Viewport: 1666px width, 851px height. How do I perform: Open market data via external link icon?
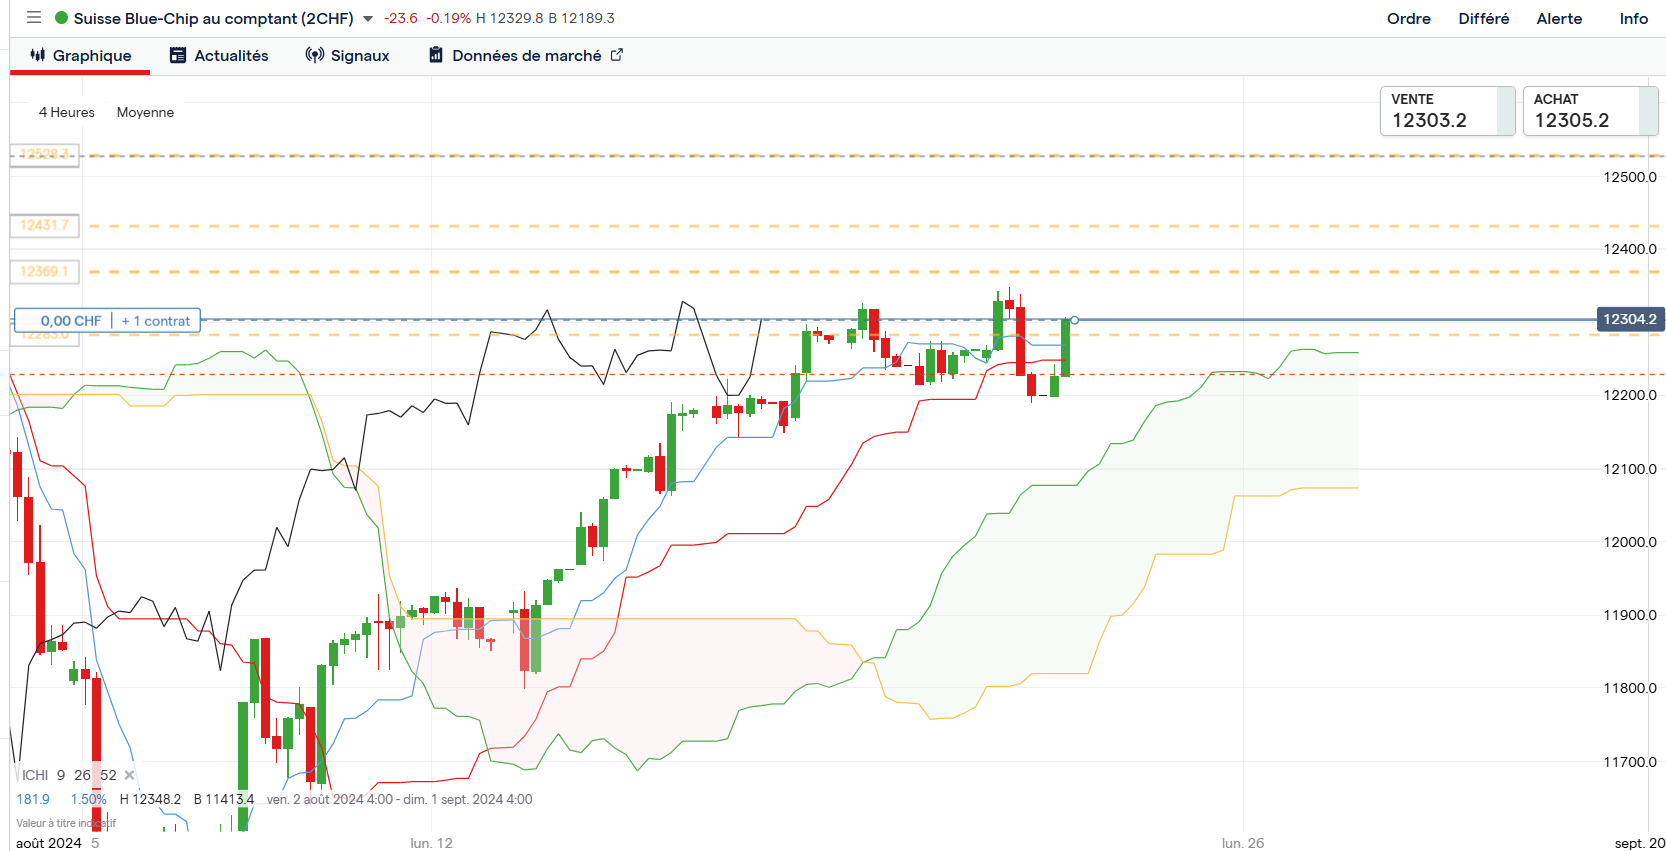pos(617,55)
